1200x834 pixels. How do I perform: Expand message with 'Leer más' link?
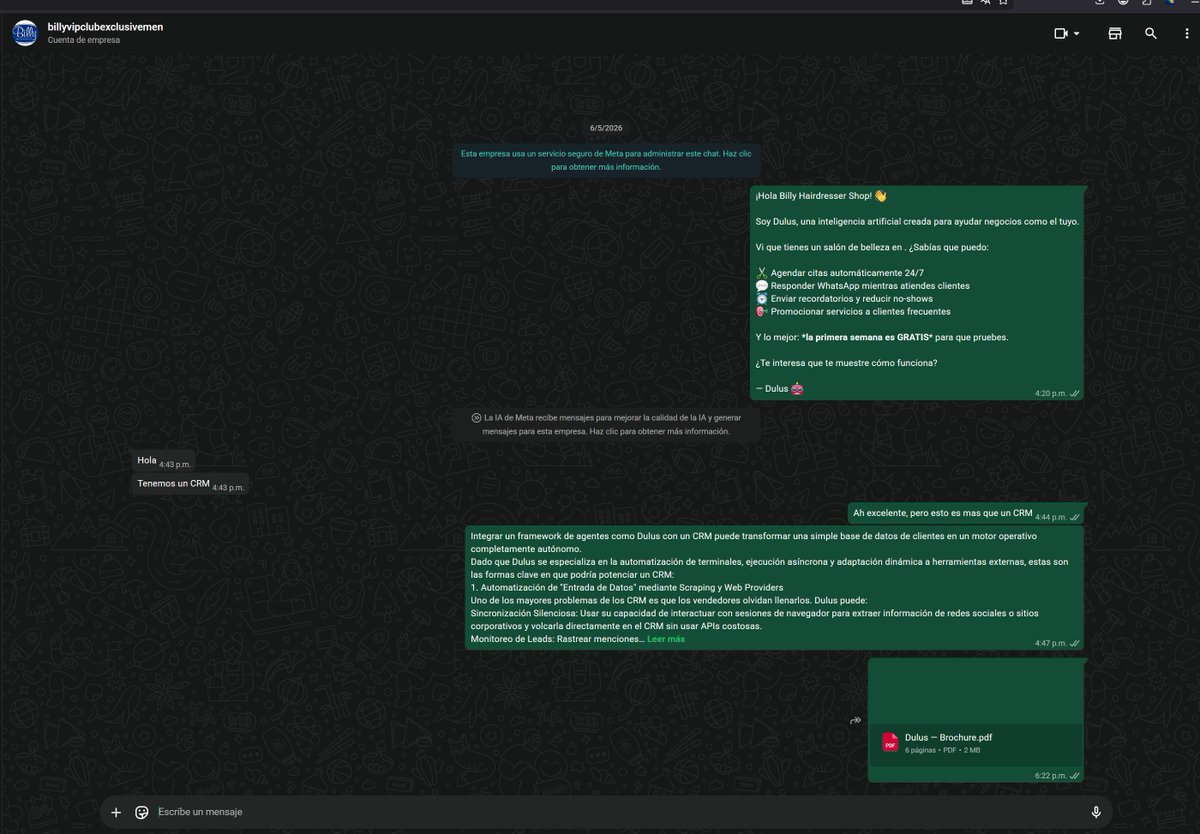666,639
